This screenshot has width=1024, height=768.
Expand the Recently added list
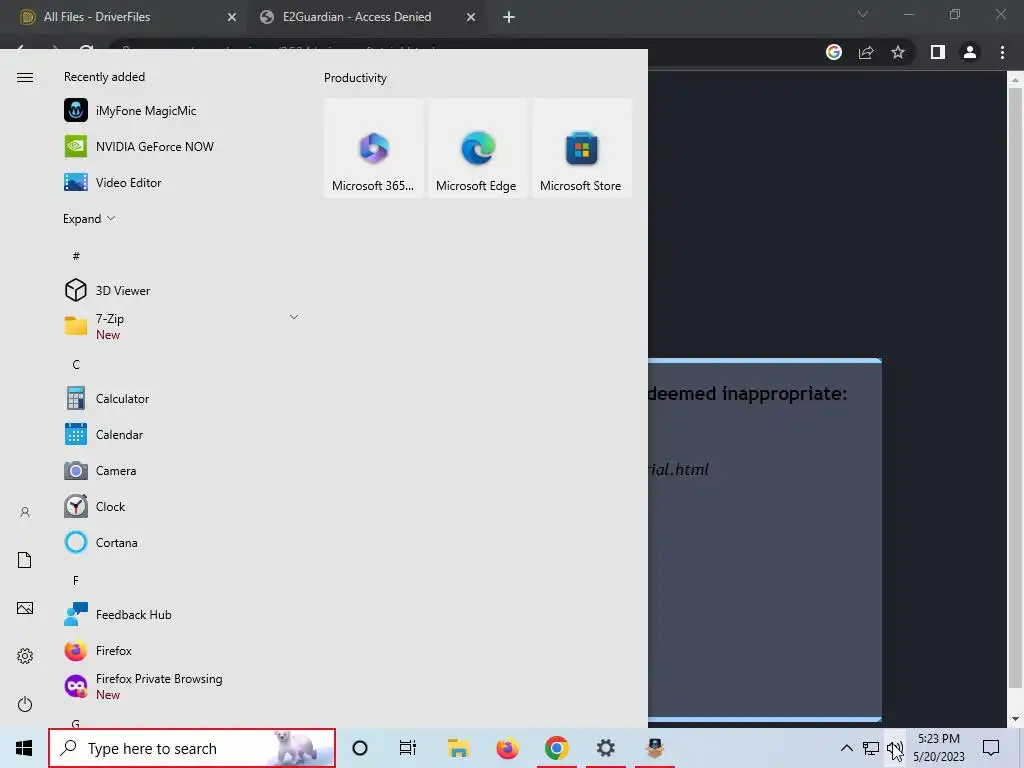click(89, 219)
